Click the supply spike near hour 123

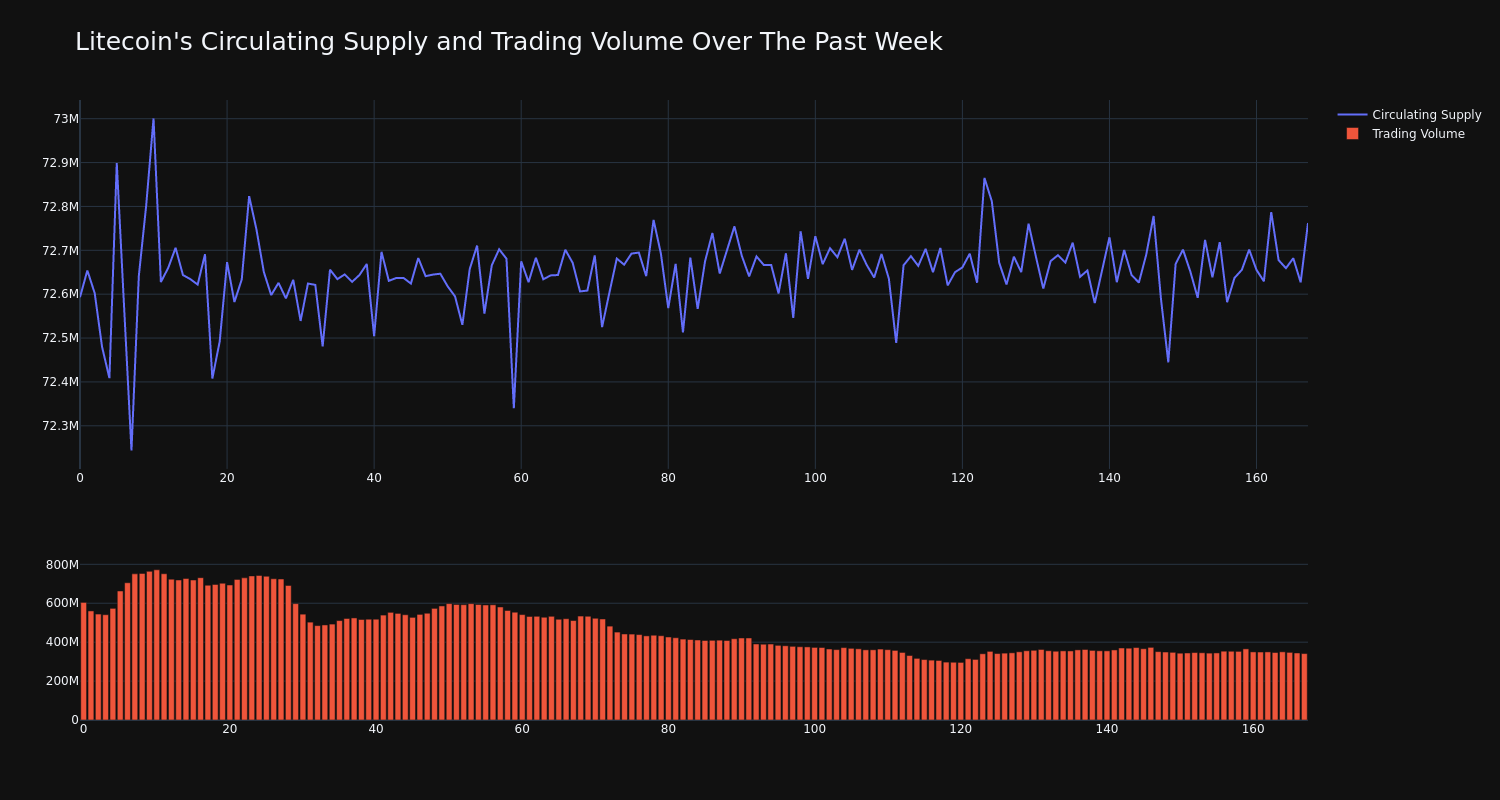pyautogui.click(x=984, y=179)
